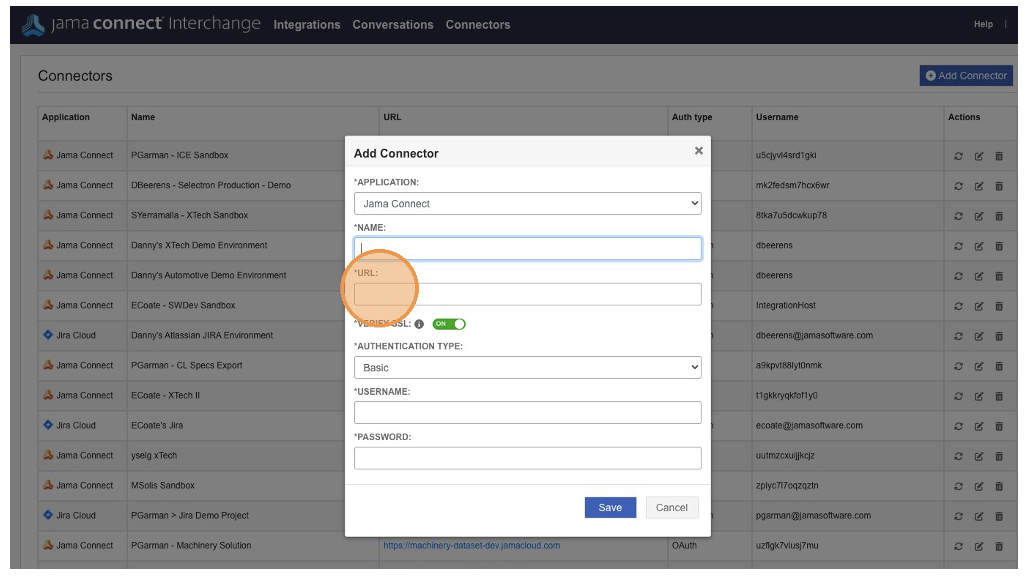Screen dimensions: 1028x580
Task: Open the machinery-dataset-dev.jamacloud.com URL link
Action: click(471, 545)
